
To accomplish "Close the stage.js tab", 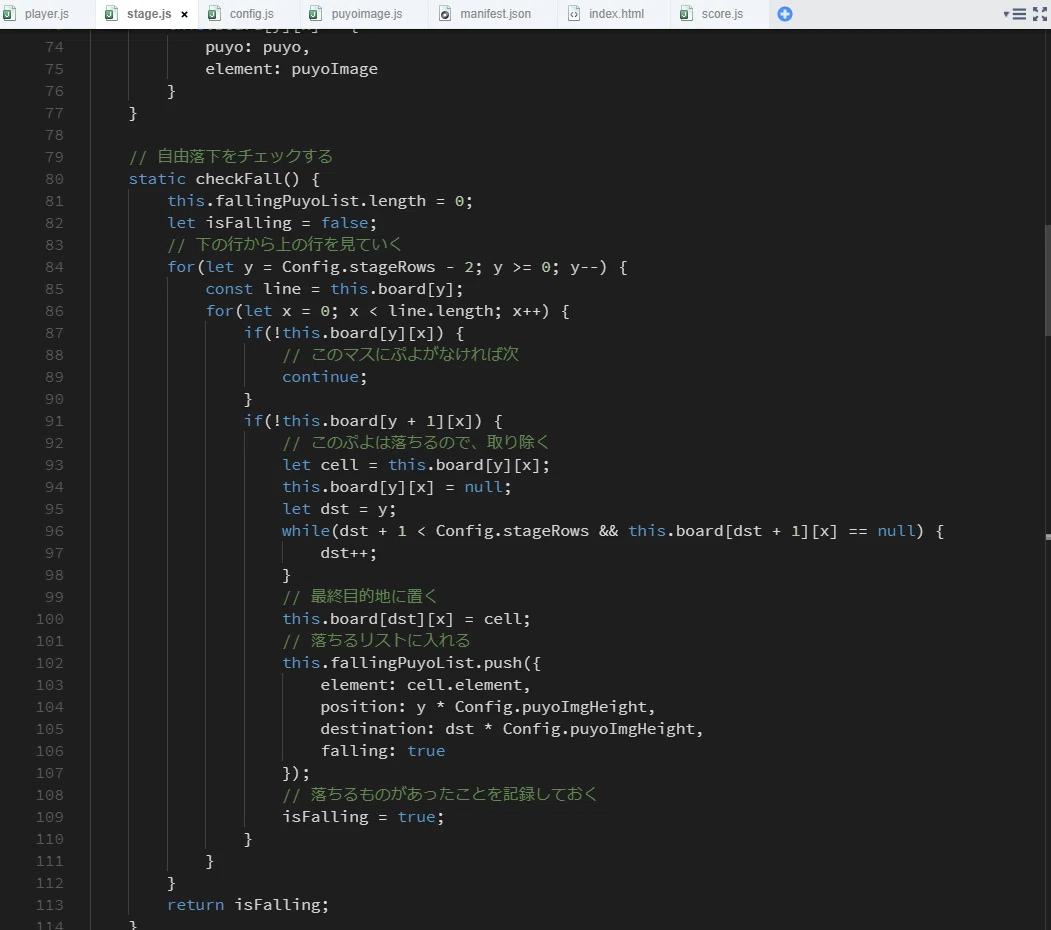I will [x=184, y=14].
